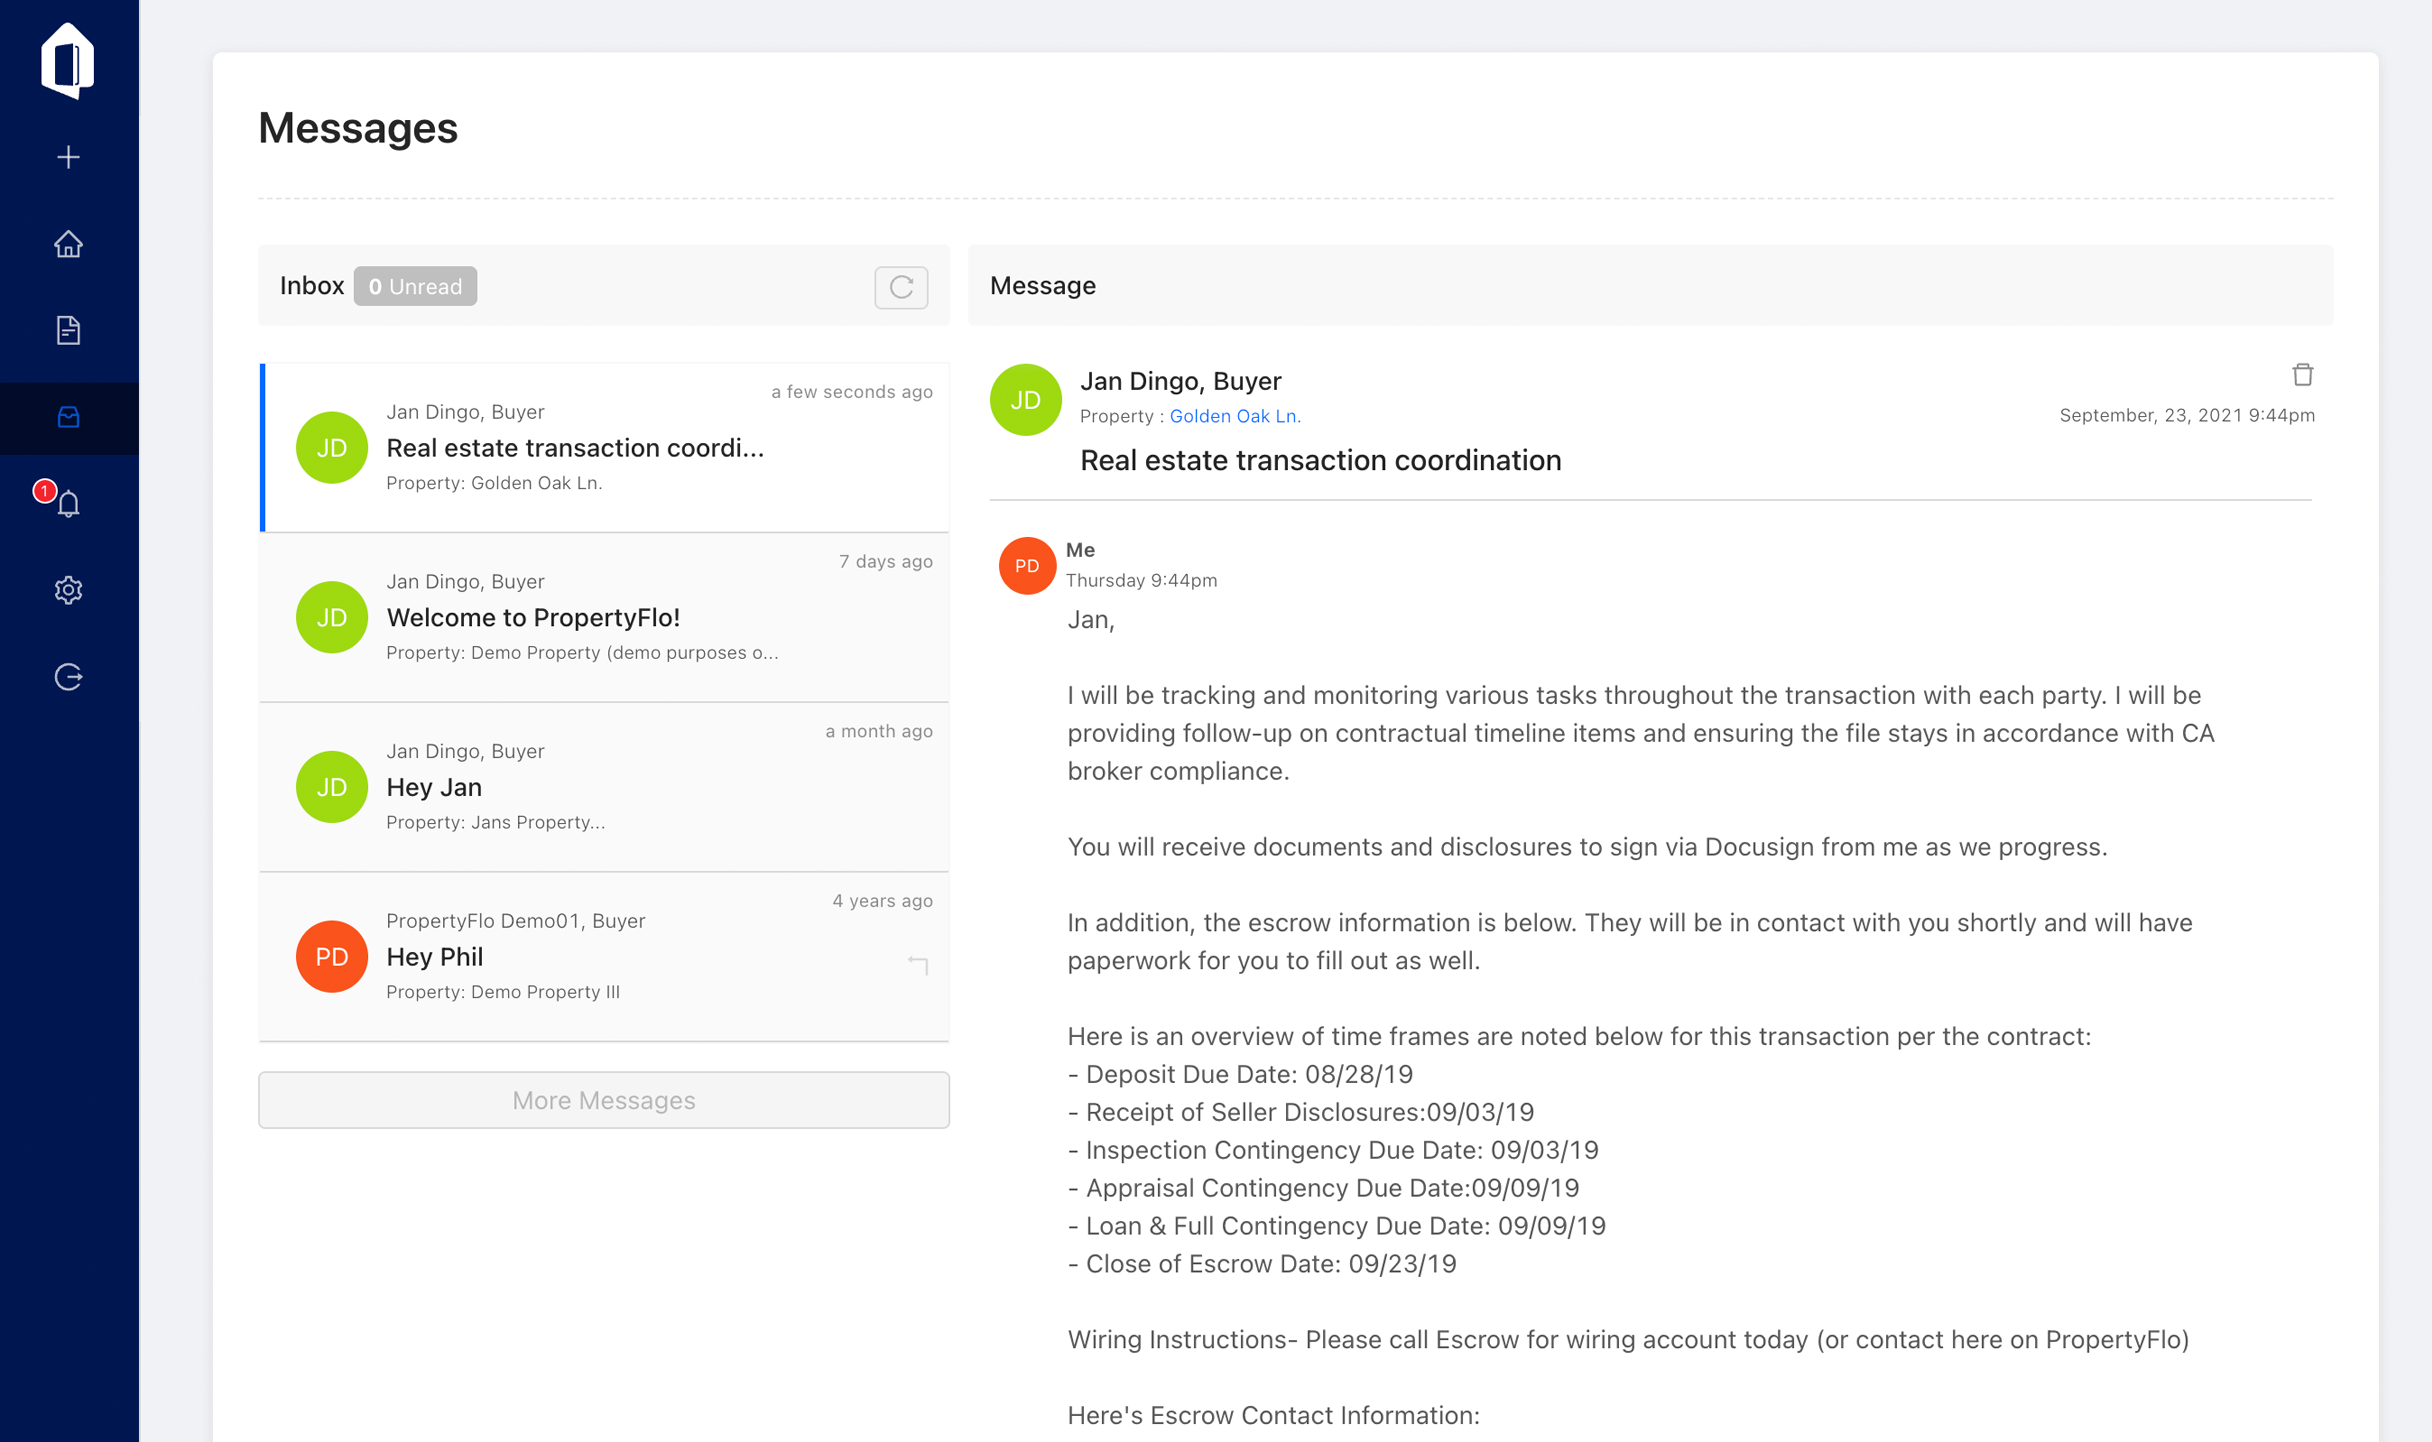Open the Golden Oak Ln. property link

click(1236, 416)
